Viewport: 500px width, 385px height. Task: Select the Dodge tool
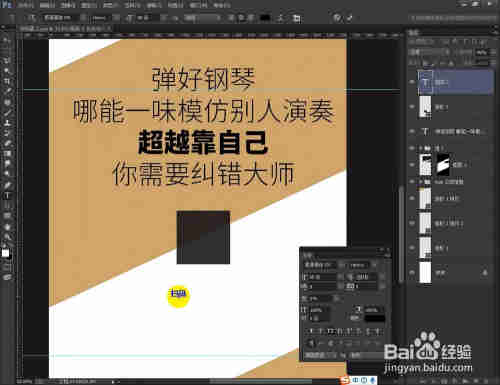7,174
